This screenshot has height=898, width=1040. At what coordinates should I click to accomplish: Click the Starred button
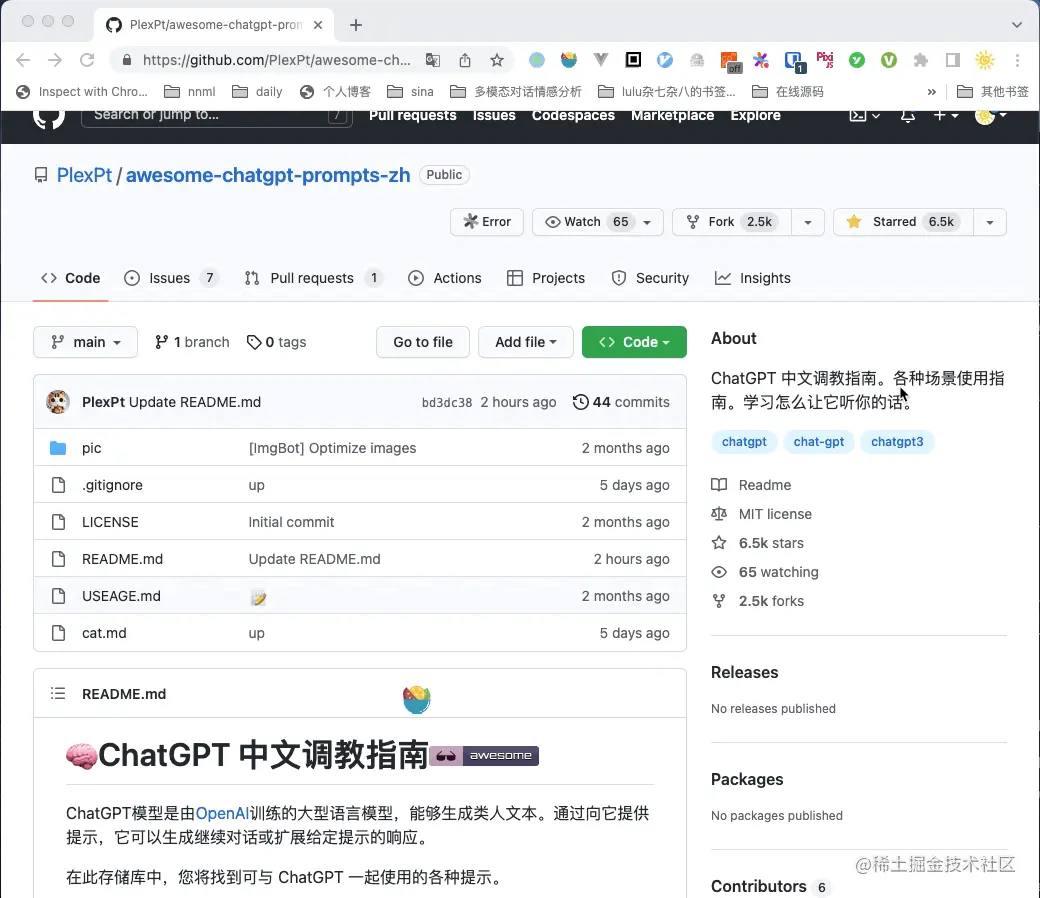pyautogui.click(x=903, y=222)
